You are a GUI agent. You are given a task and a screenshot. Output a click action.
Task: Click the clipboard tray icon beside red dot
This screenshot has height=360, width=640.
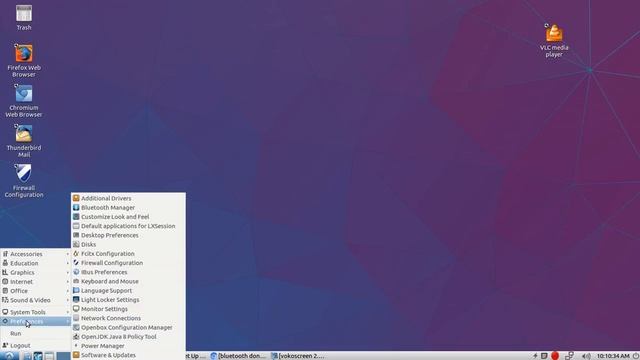point(544,356)
